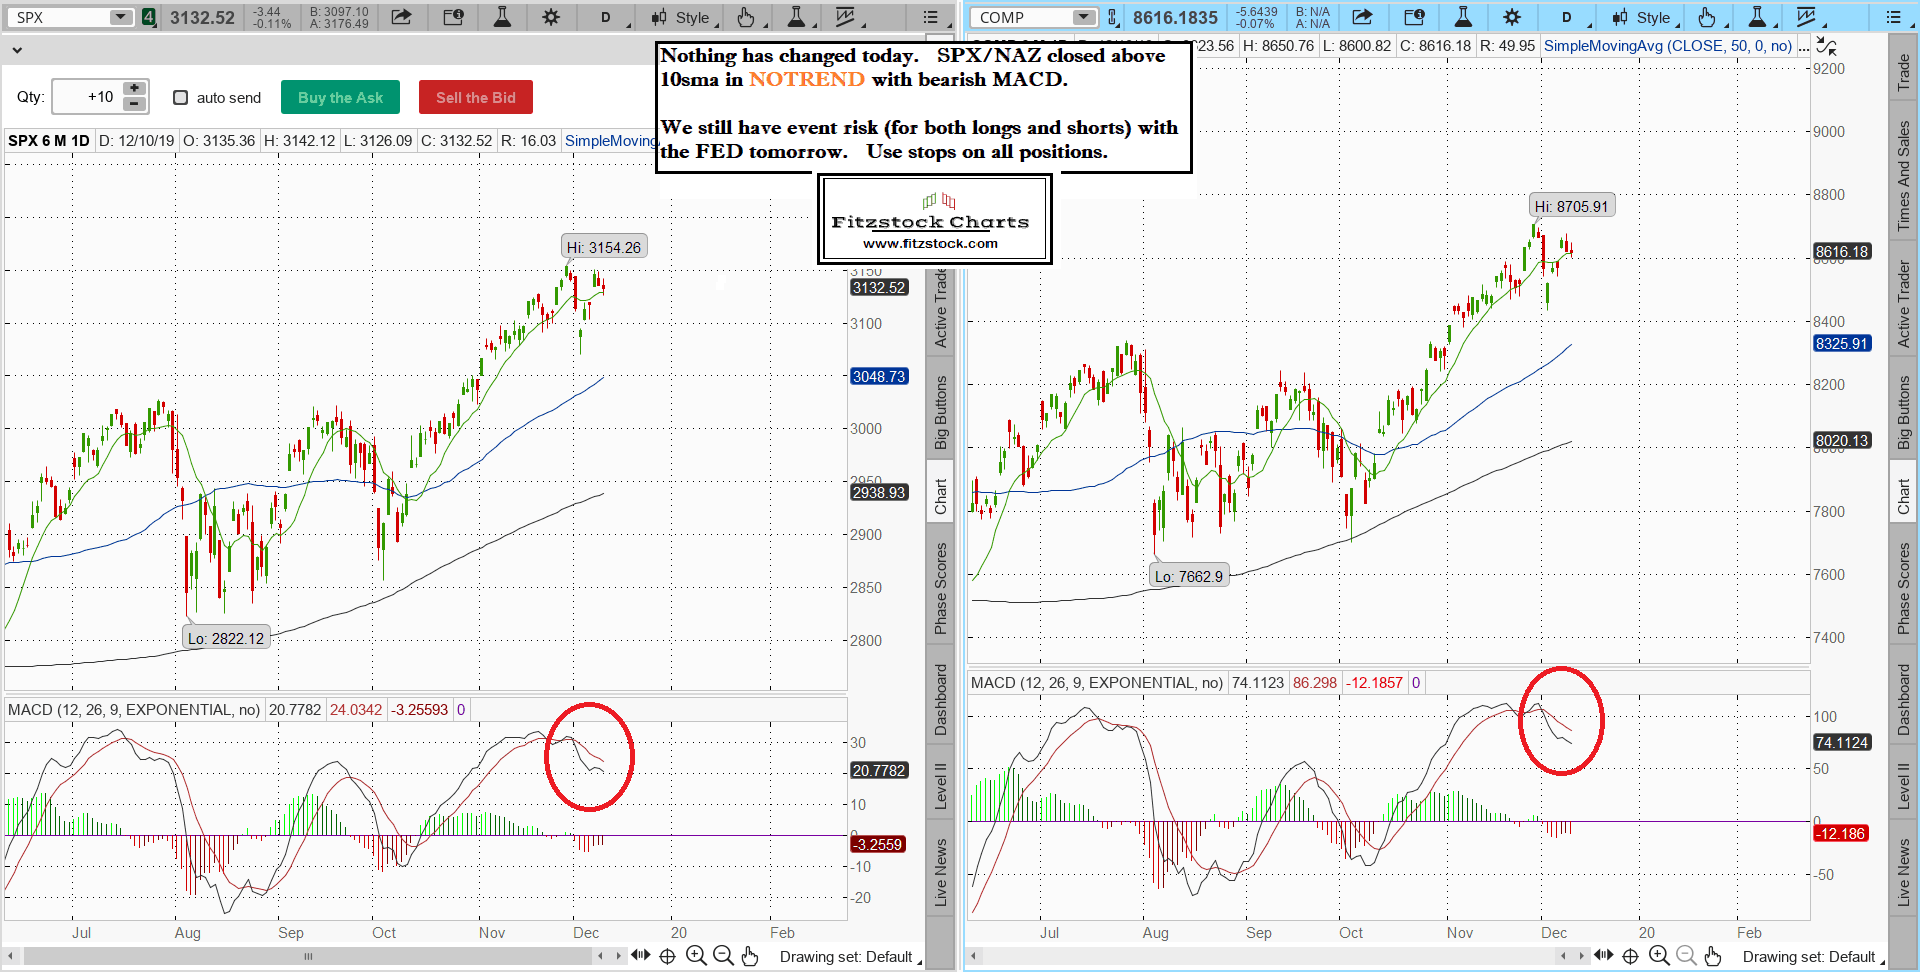Zoom in on the SPX chart
1920x972 pixels.
(x=696, y=956)
